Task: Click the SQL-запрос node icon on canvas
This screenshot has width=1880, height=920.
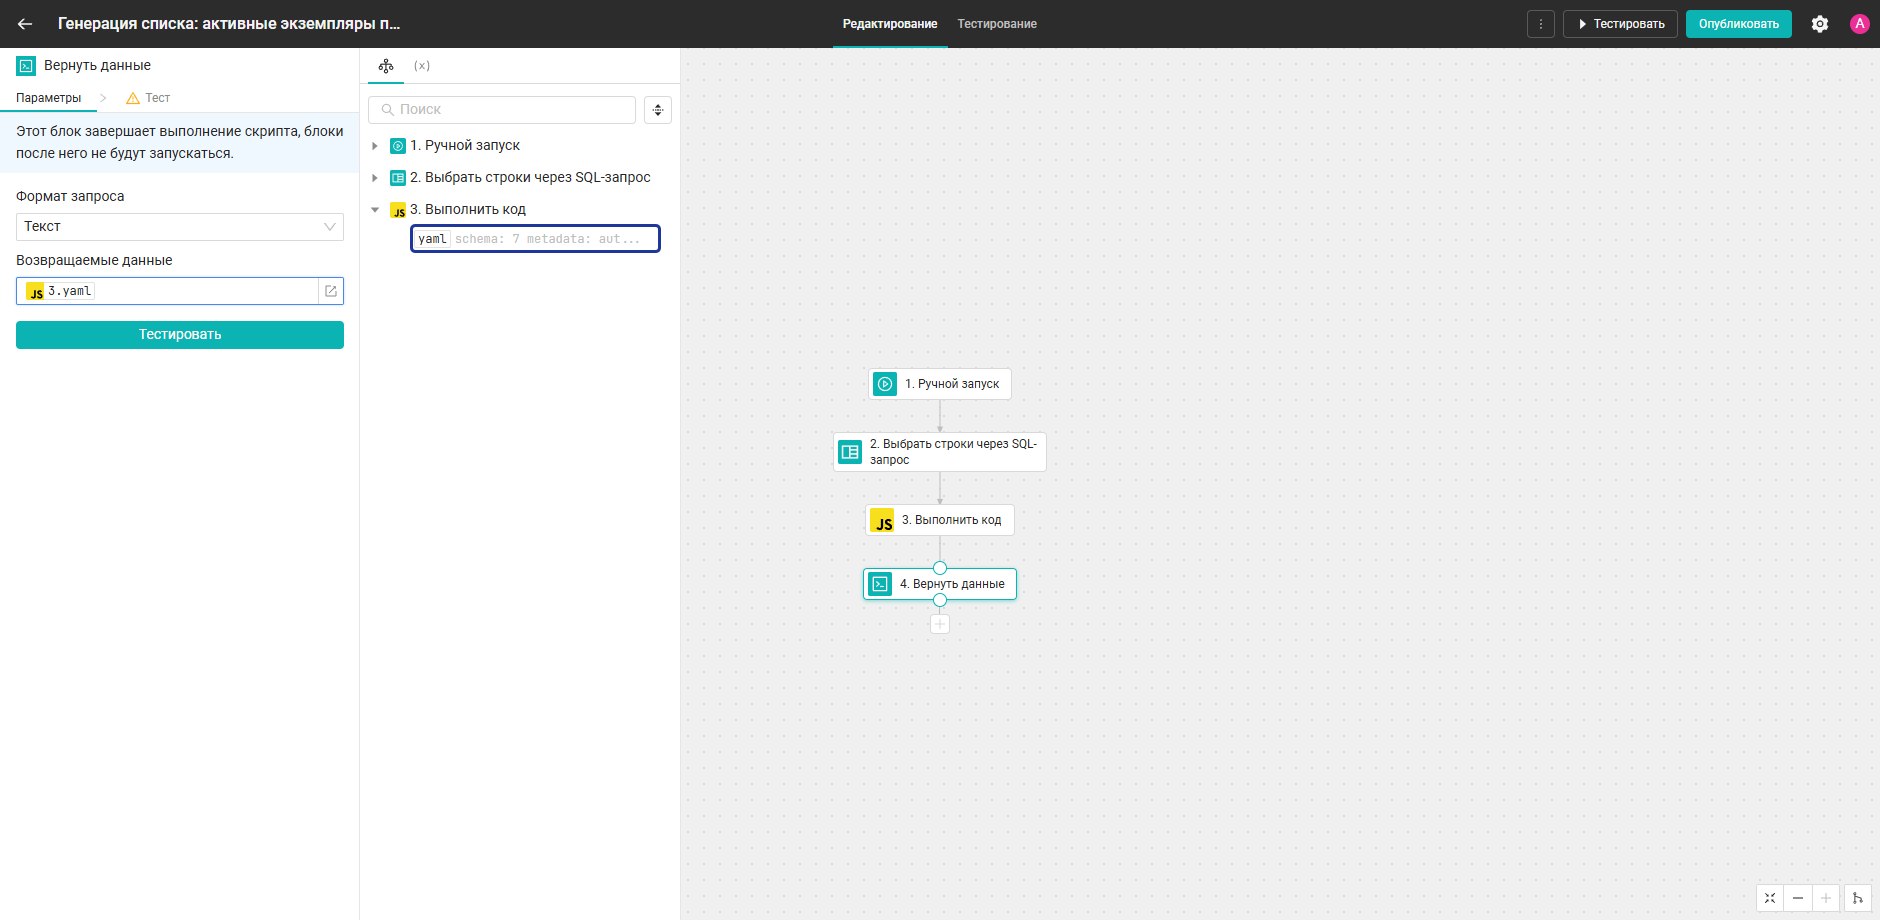Action: click(x=850, y=452)
